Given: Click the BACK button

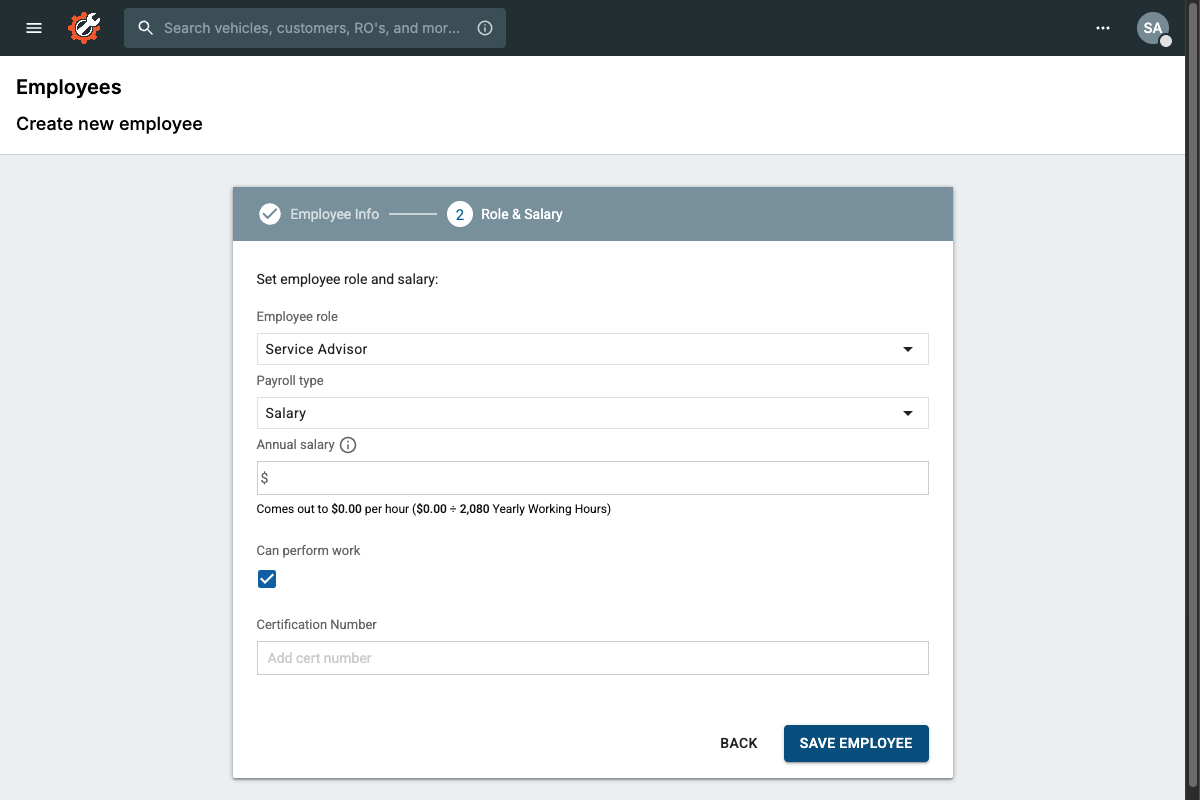Looking at the screenshot, I should coord(738,743).
